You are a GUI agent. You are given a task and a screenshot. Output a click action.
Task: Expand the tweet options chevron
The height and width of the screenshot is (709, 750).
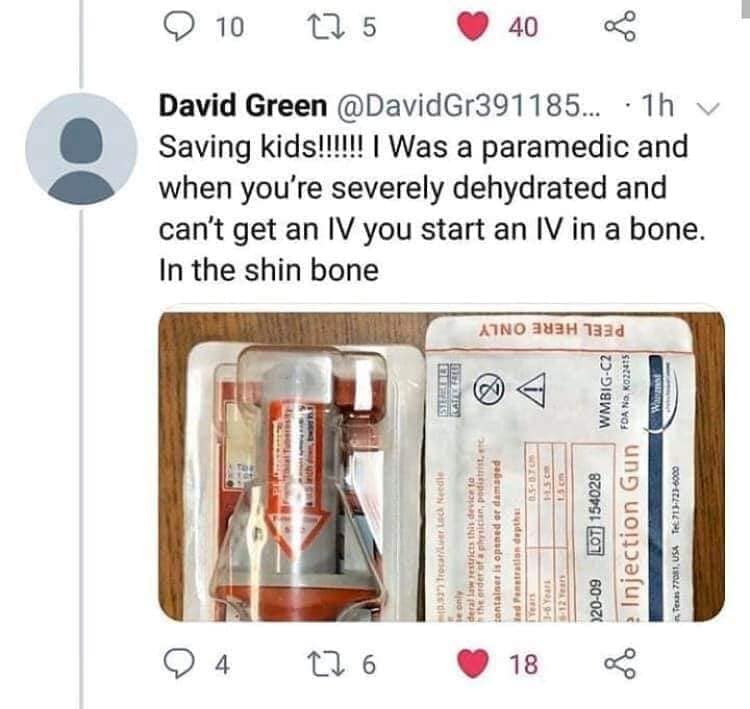coord(707,109)
